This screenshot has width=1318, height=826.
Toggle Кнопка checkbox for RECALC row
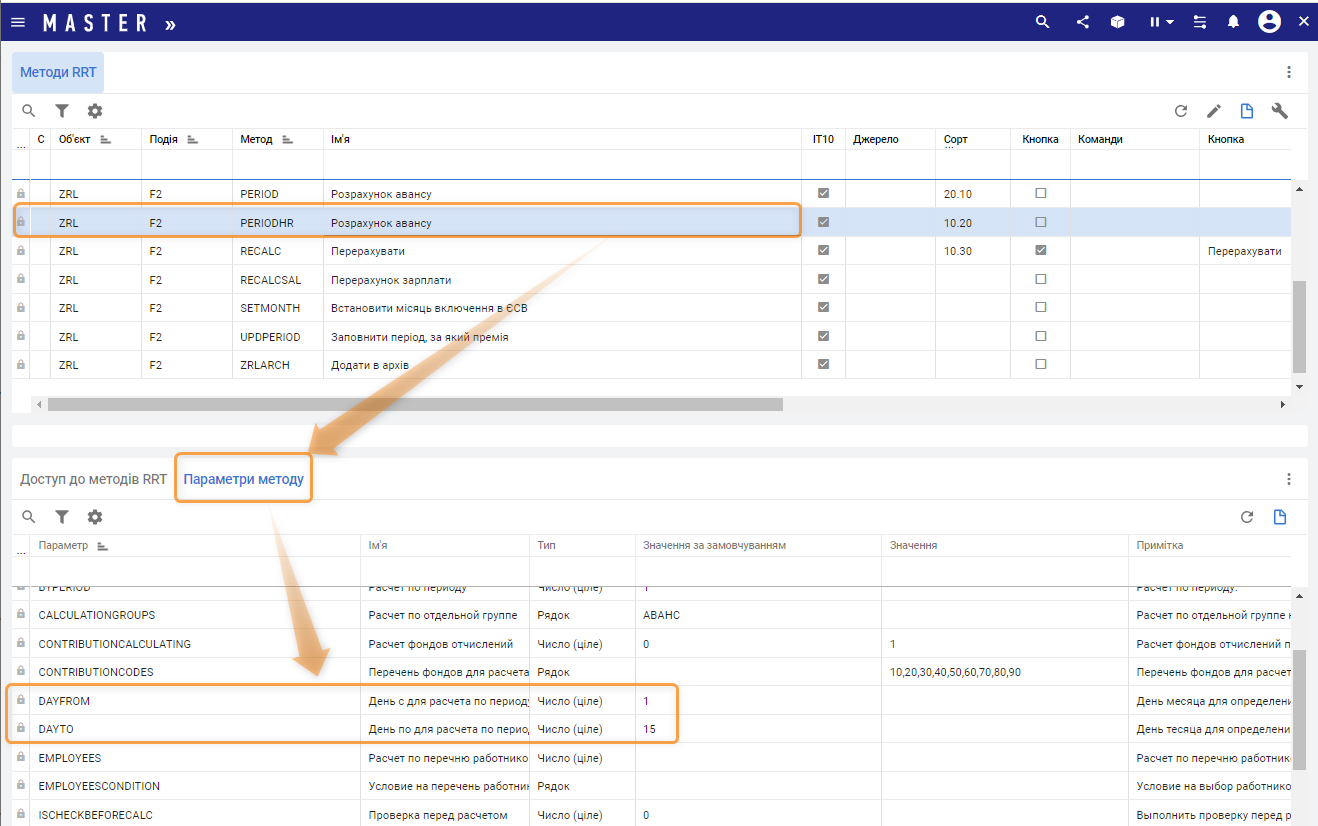coord(1040,250)
